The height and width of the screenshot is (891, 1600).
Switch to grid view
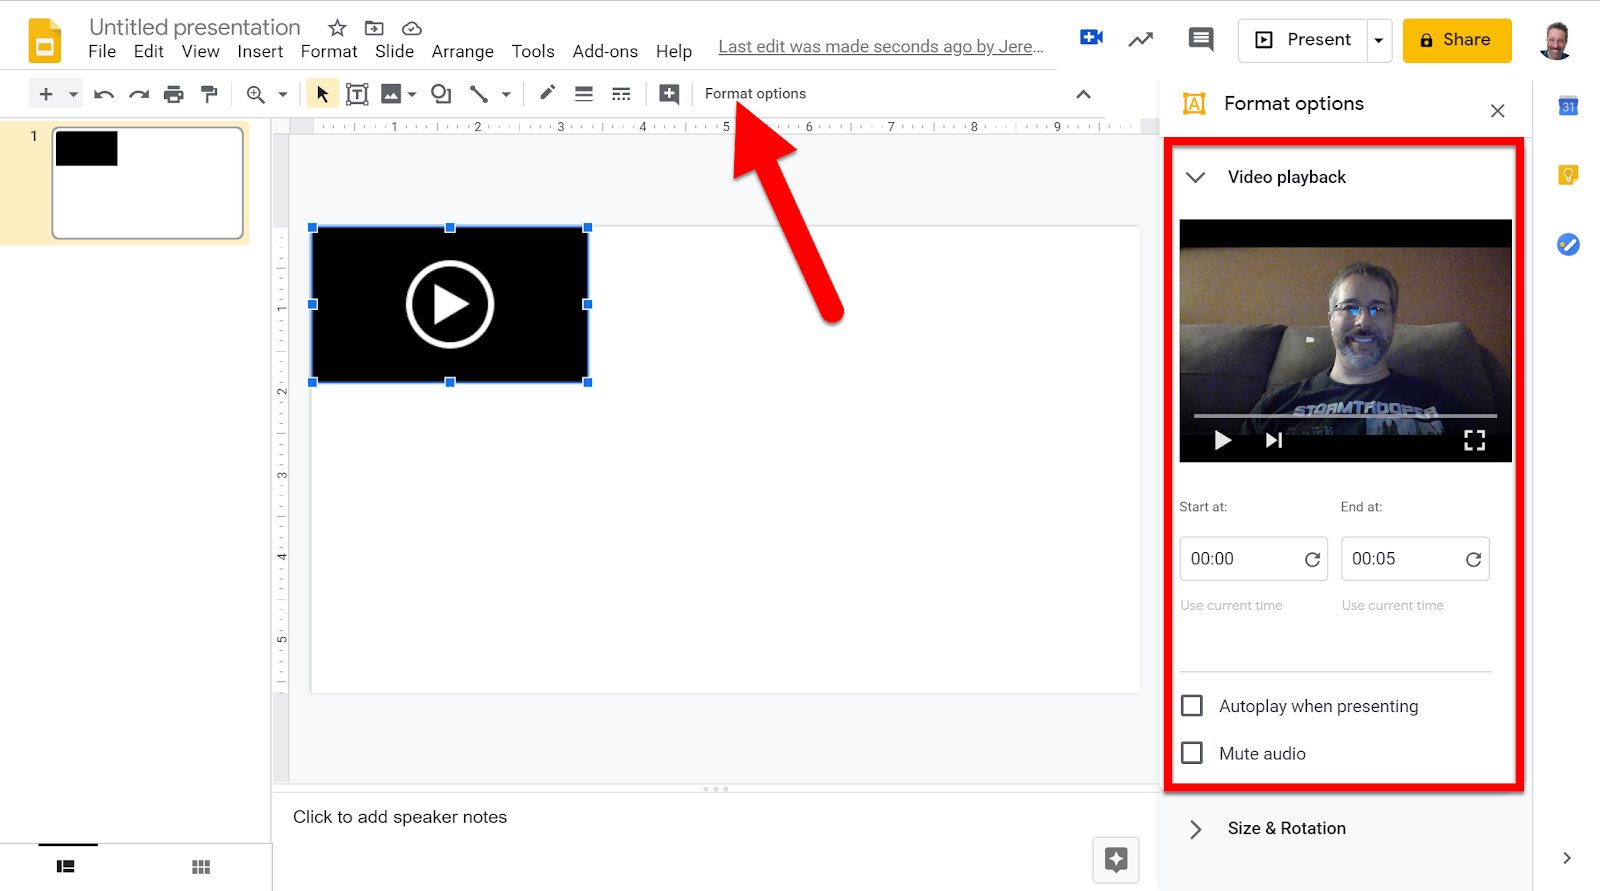coord(201,867)
